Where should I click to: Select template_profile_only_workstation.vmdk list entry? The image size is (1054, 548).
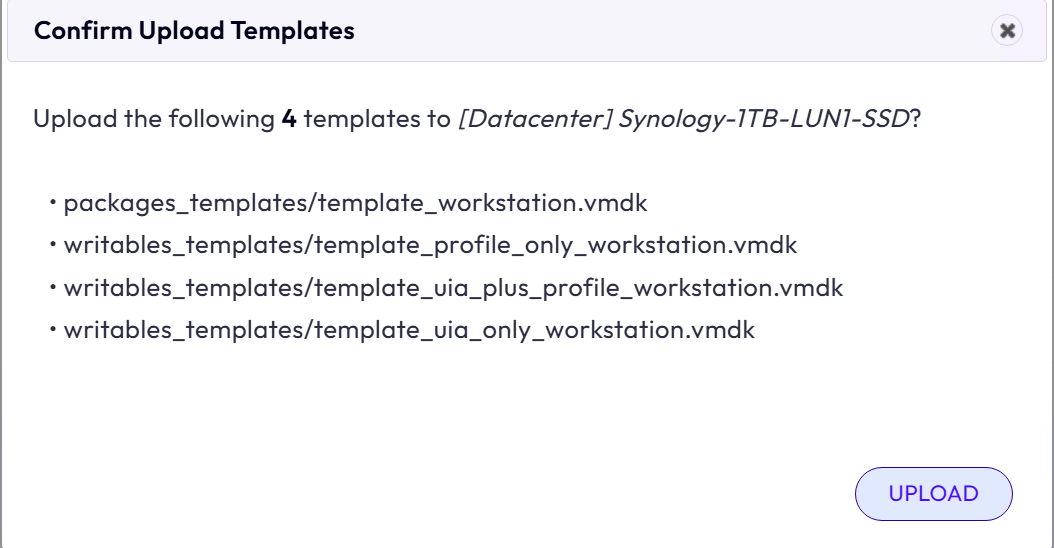pyautogui.click(x=430, y=245)
